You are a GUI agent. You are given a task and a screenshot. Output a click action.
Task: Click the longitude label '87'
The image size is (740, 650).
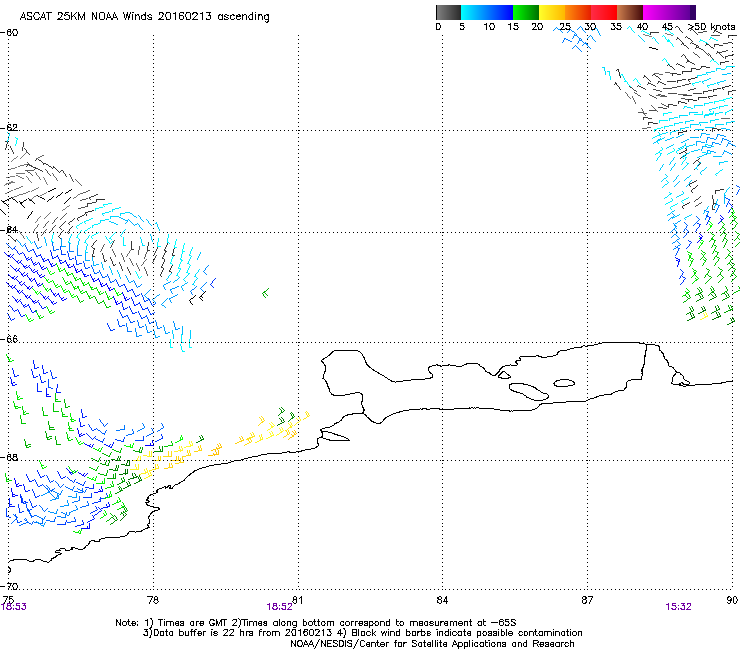coord(587,599)
